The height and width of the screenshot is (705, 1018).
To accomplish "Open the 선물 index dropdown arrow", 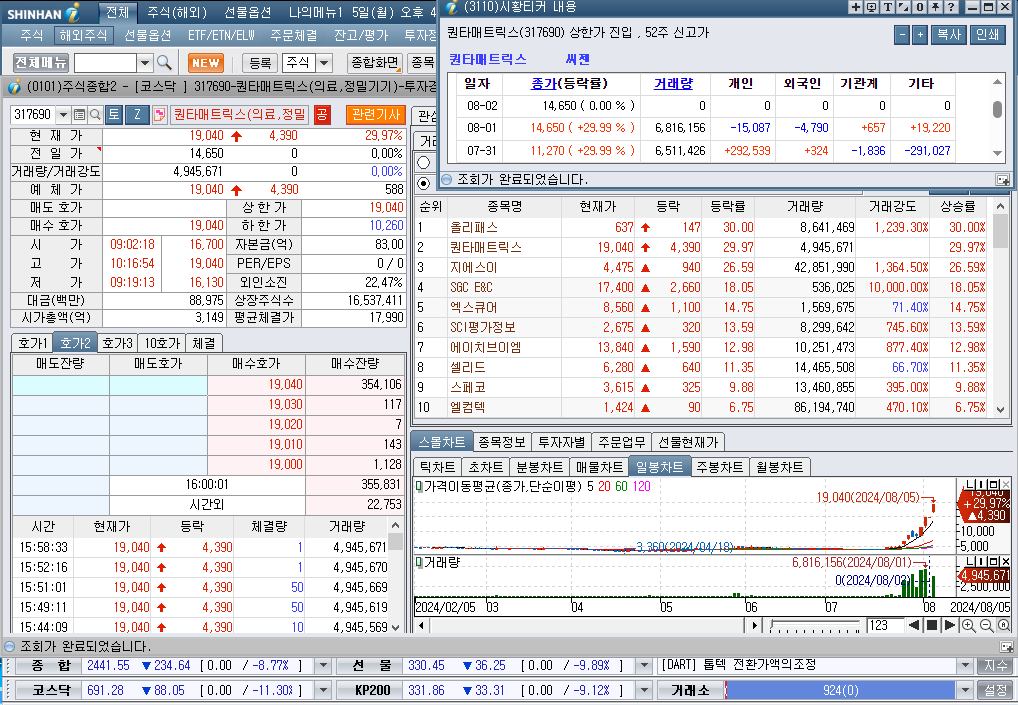I will (643, 666).
